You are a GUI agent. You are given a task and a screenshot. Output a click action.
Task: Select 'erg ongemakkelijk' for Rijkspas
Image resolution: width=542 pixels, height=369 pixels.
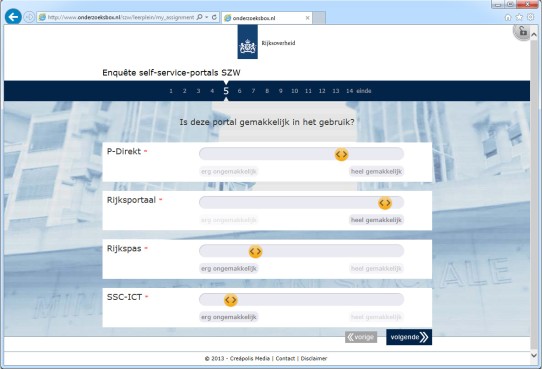pyautogui.click(x=228, y=268)
